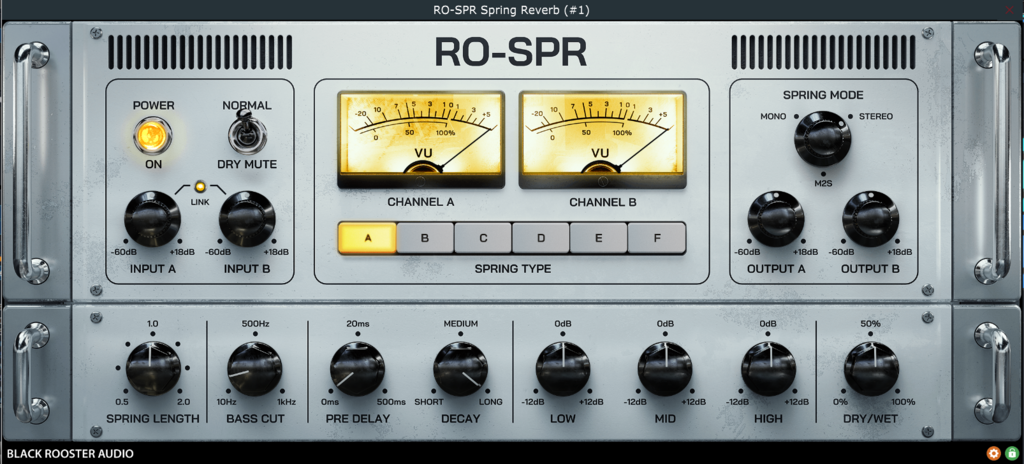Viewport: 1024px width, 464px height.
Task: Click the 500Hz Bass Cut marking
Action: point(255,323)
